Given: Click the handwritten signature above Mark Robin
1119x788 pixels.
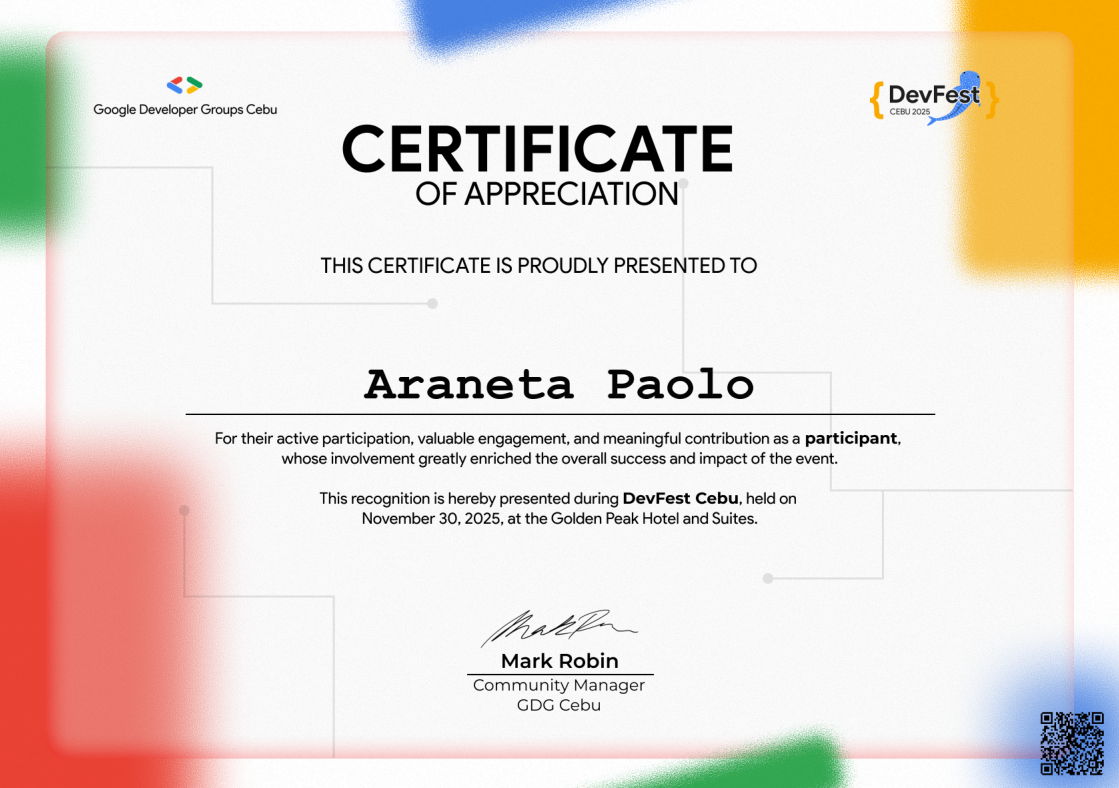Looking at the screenshot, I should 559,627.
